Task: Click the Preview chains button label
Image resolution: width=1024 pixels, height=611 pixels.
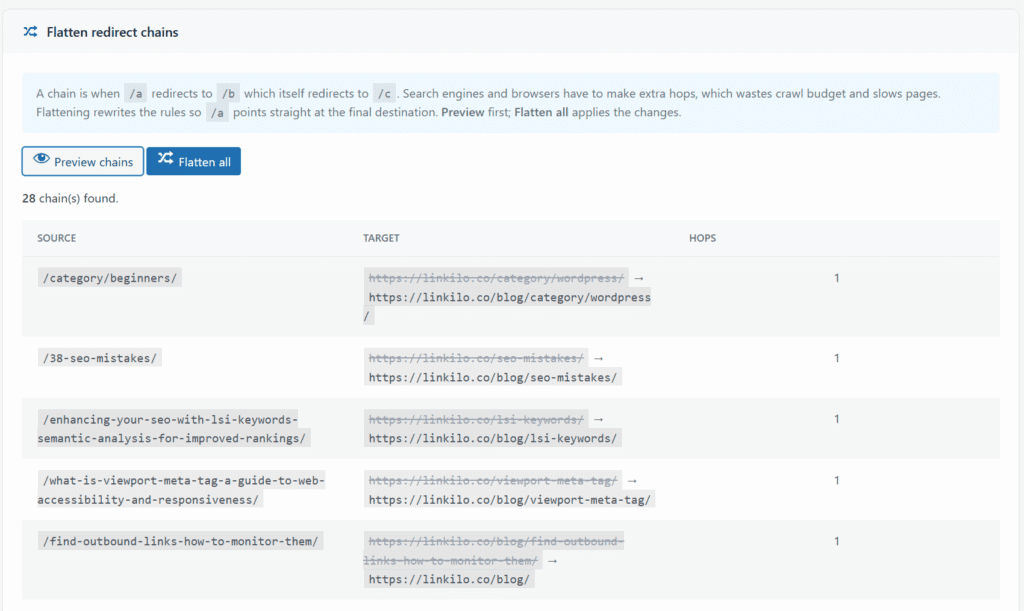Action: tap(93, 162)
